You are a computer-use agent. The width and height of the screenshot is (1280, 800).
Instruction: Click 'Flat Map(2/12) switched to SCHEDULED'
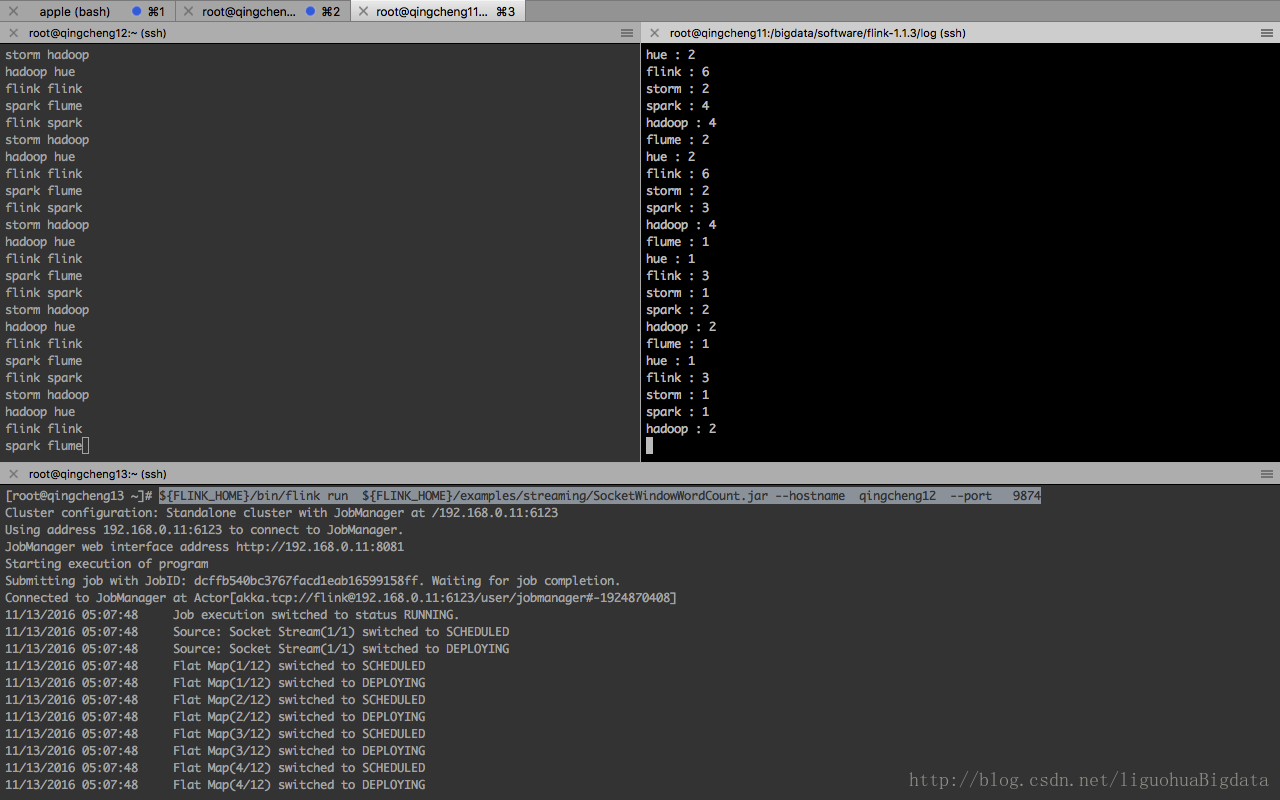tap(299, 700)
